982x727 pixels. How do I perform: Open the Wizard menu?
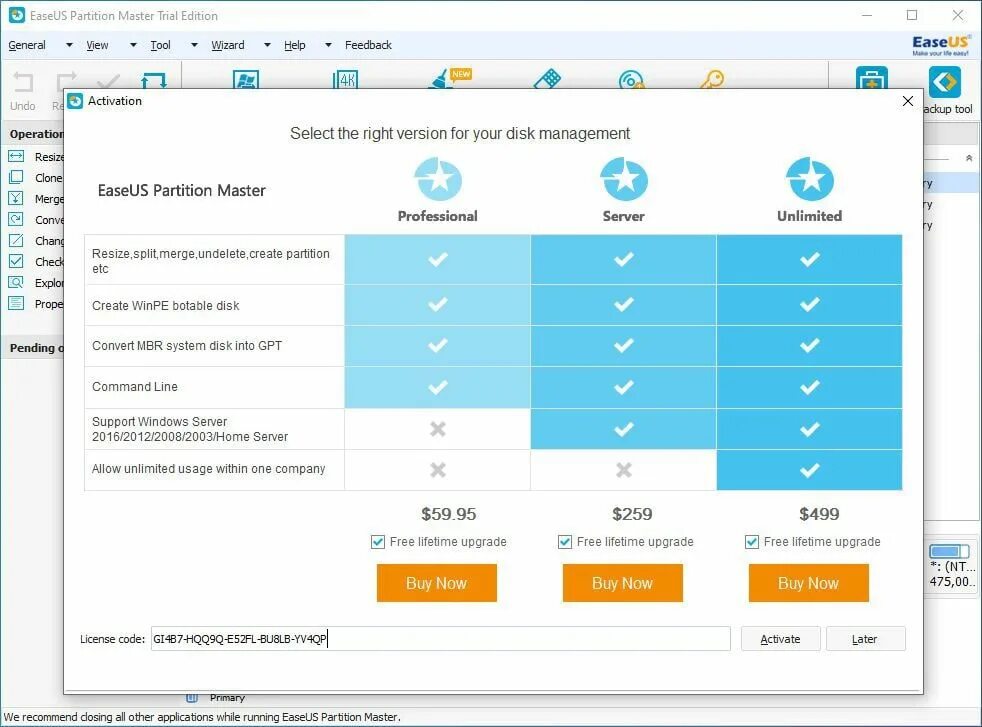[228, 45]
